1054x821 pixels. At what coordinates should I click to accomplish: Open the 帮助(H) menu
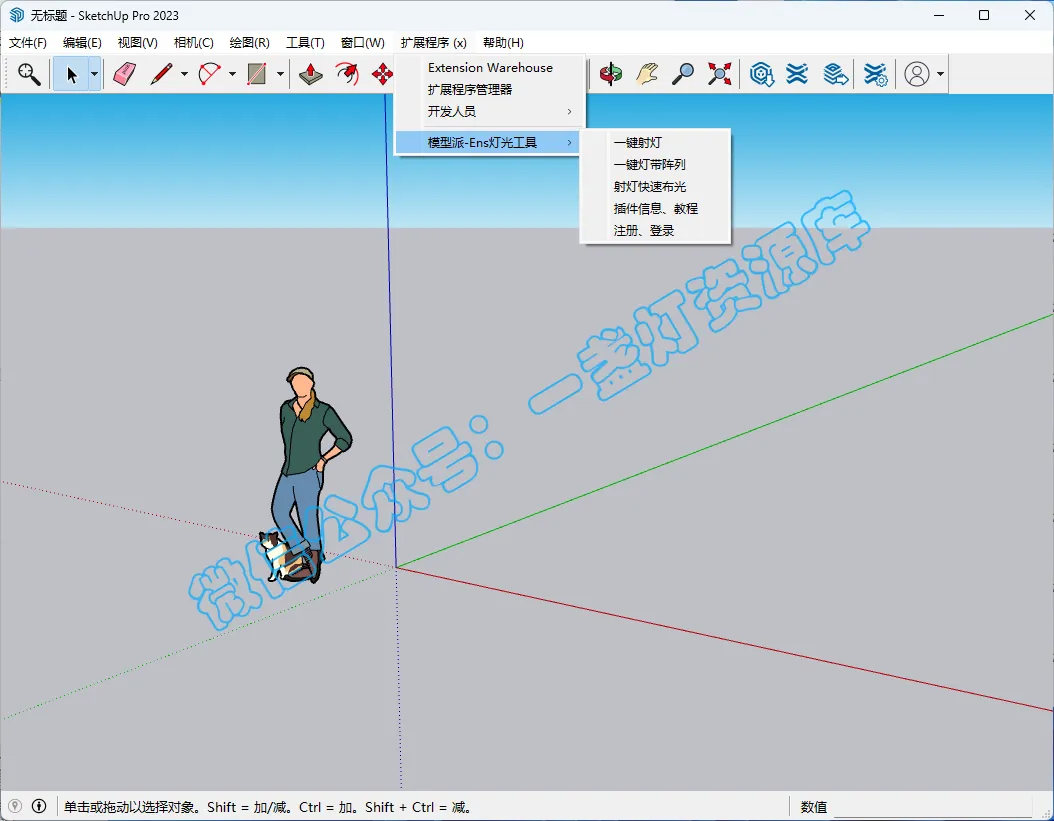click(503, 43)
